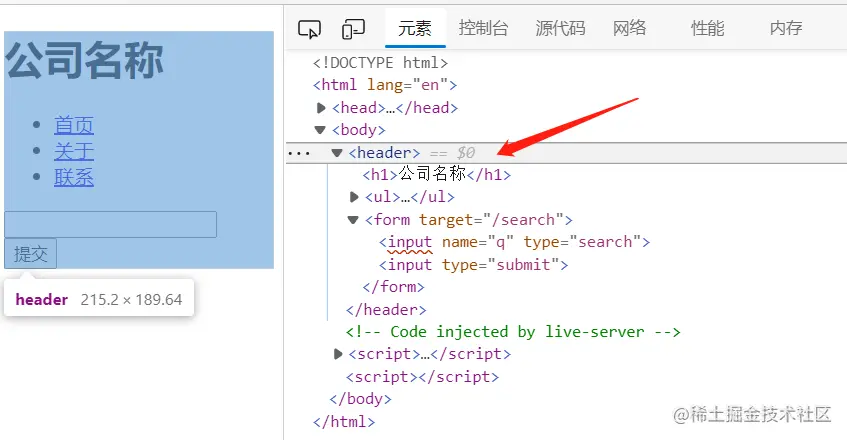Open the 首页 link
Screen dimensions: 847x440
[74, 125]
